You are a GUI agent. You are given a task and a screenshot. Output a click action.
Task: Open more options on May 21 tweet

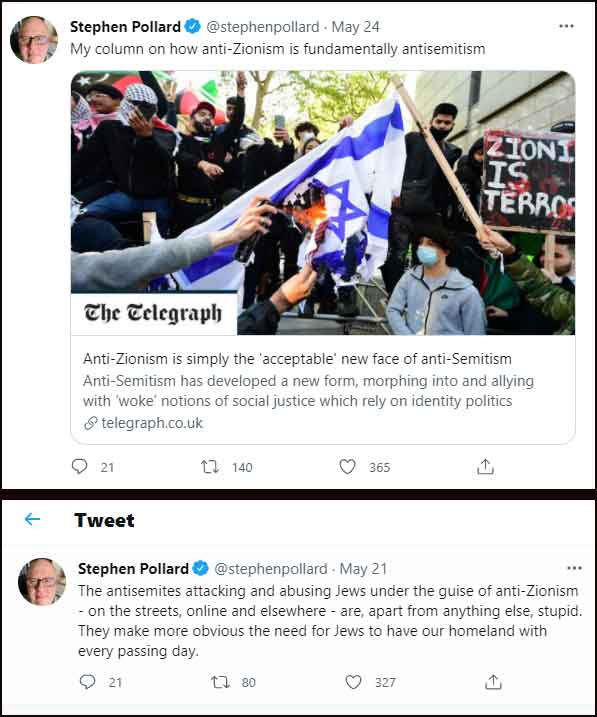point(574,568)
